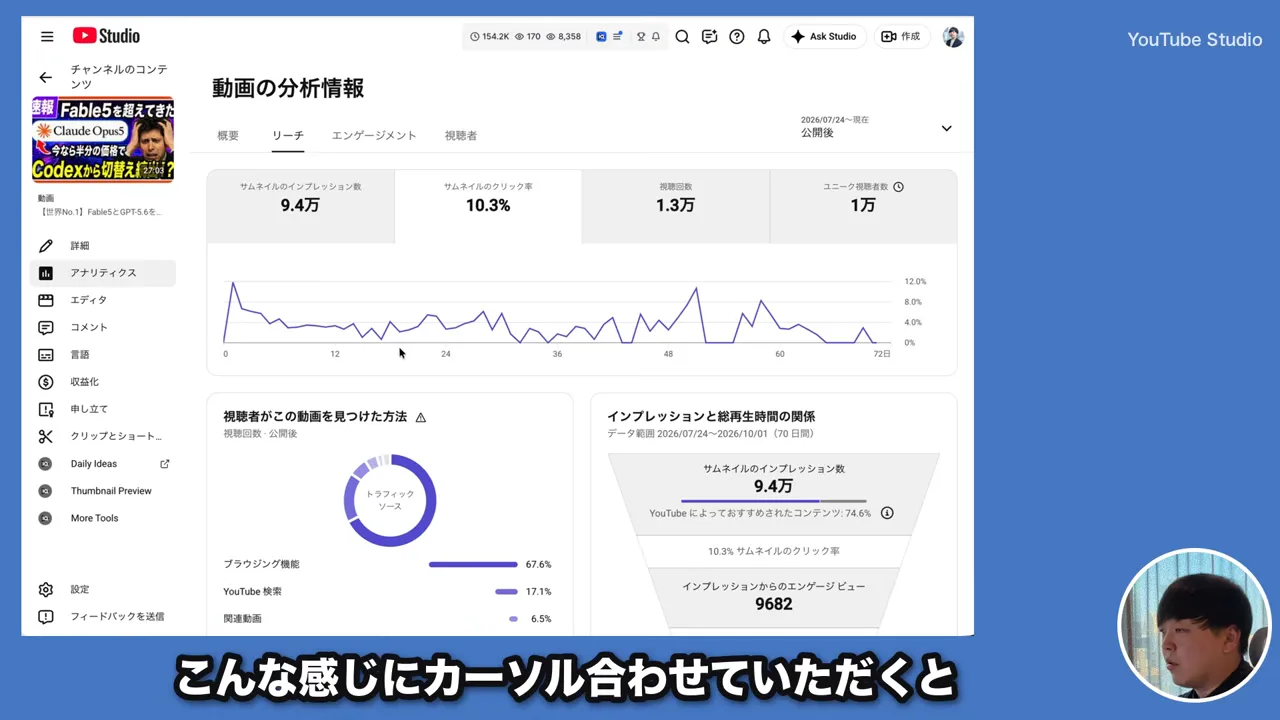
Task: Open the comment sparkle icon beside search
Action: pyautogui.click(x=710, y=37)
